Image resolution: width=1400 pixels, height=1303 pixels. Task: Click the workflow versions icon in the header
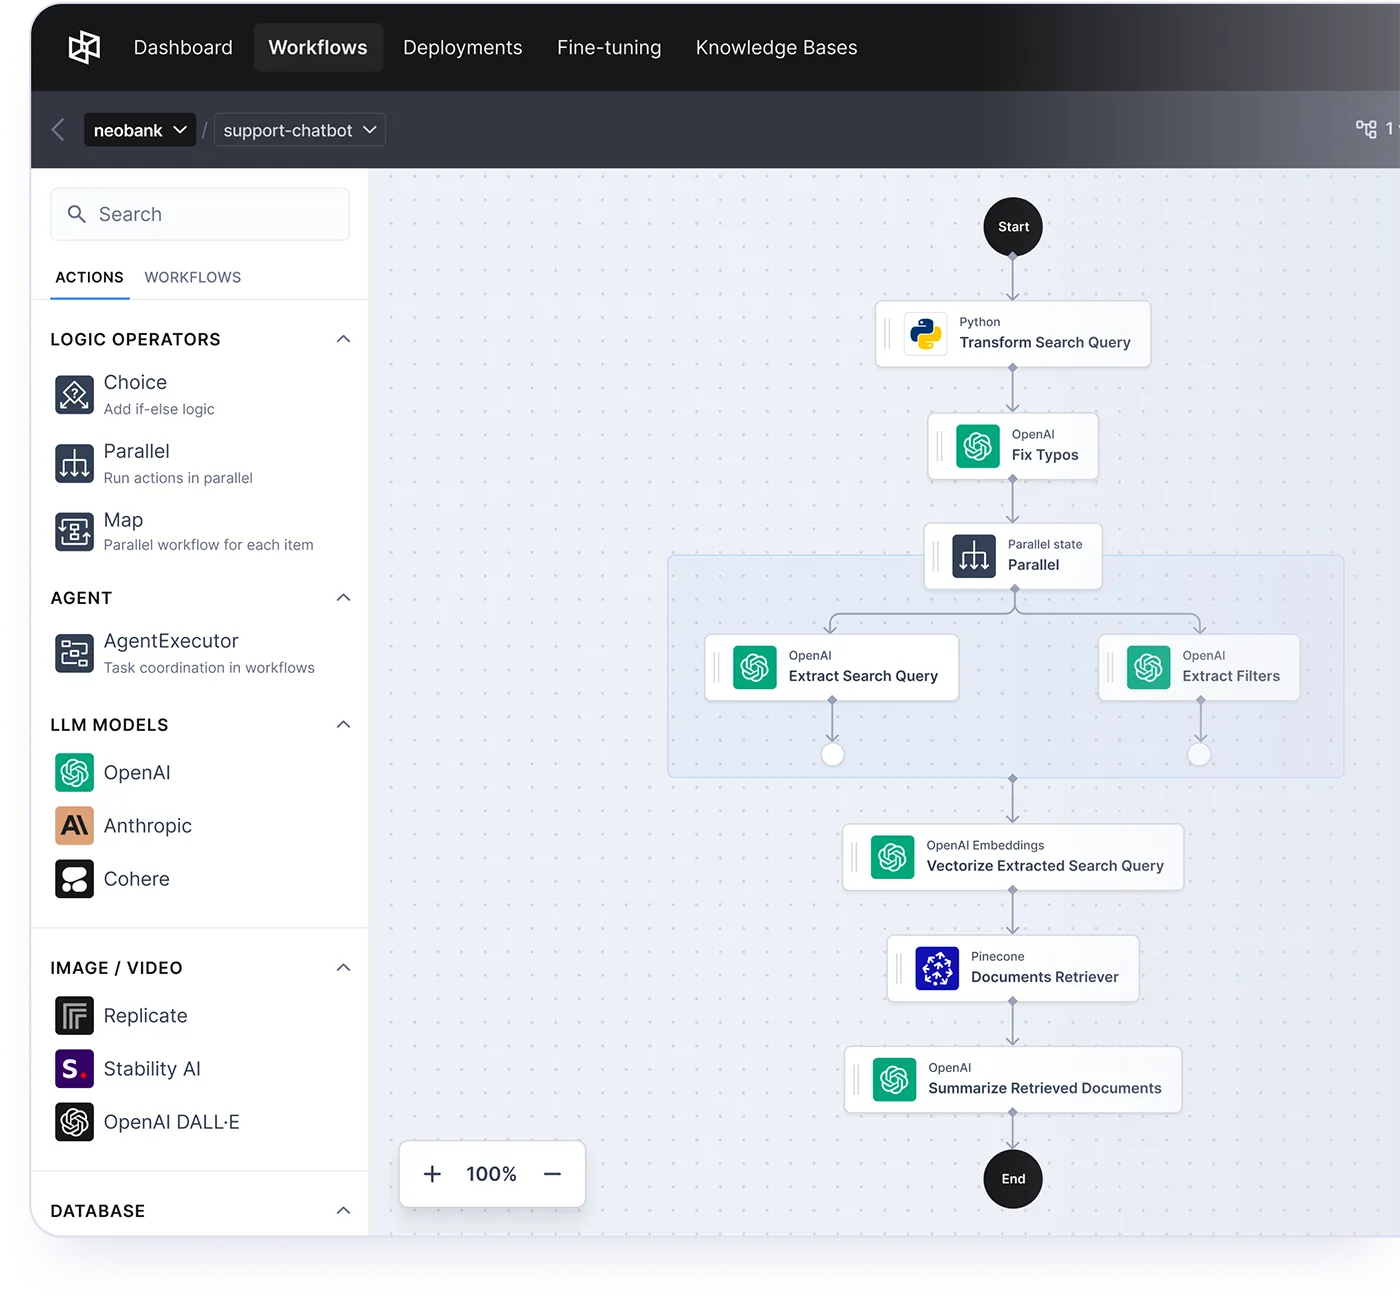[1366, 129]
